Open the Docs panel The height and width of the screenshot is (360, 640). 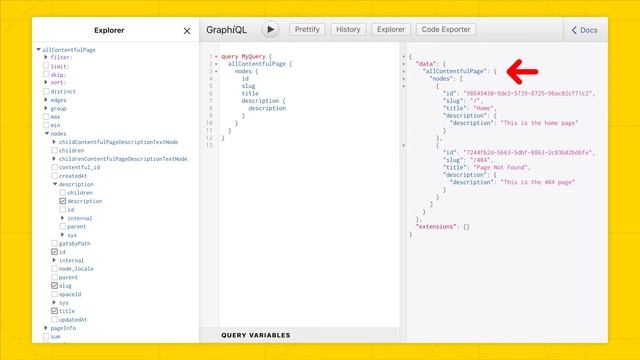point(584,30)
